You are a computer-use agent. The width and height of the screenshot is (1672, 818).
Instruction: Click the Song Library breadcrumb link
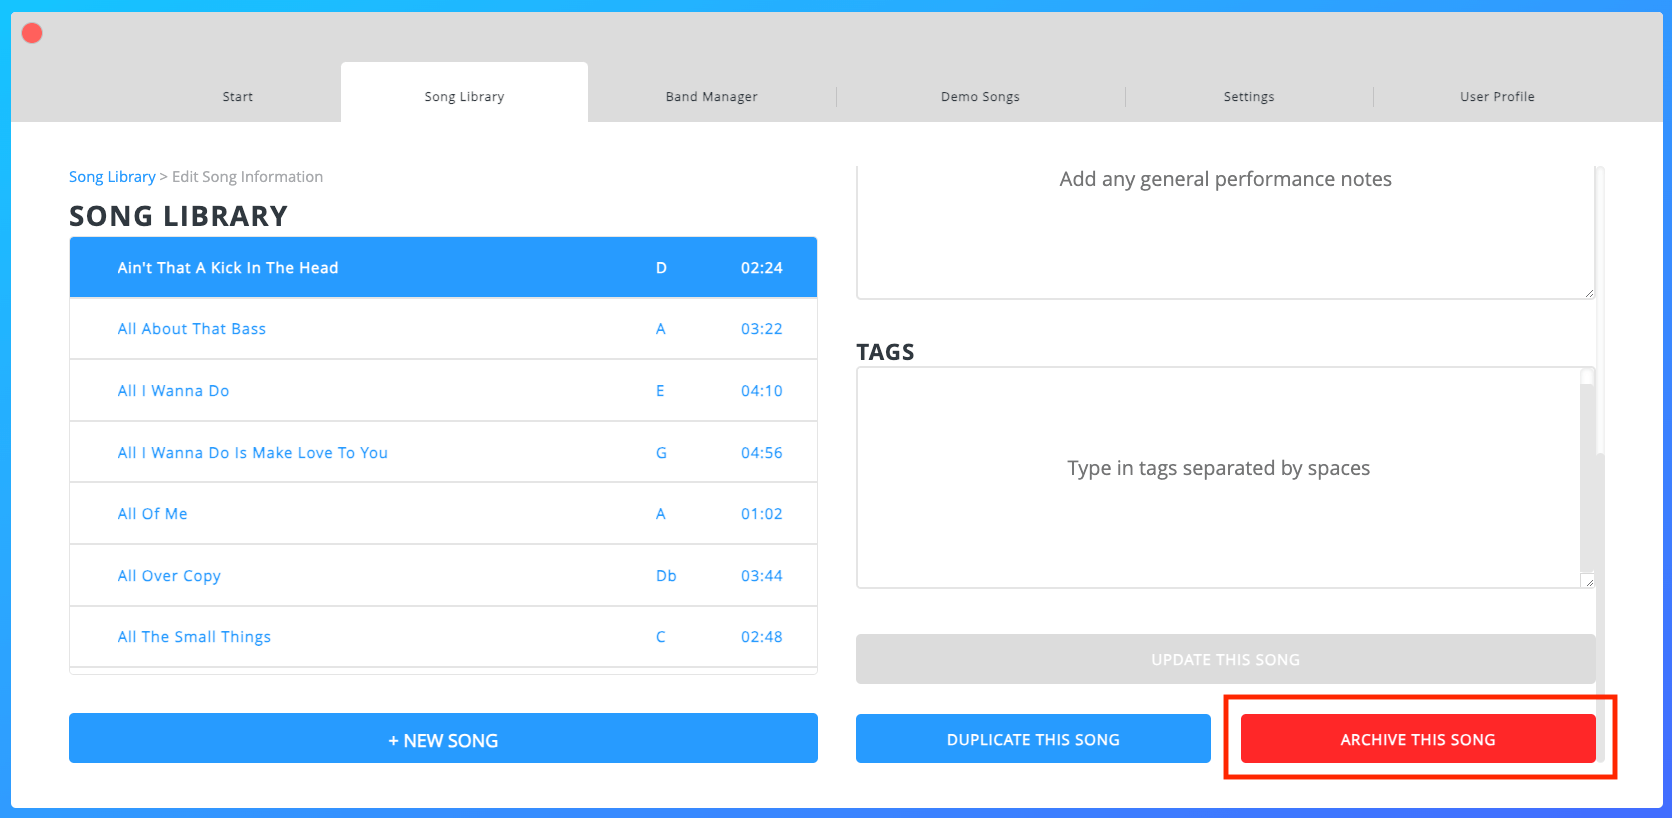[112, 177]
